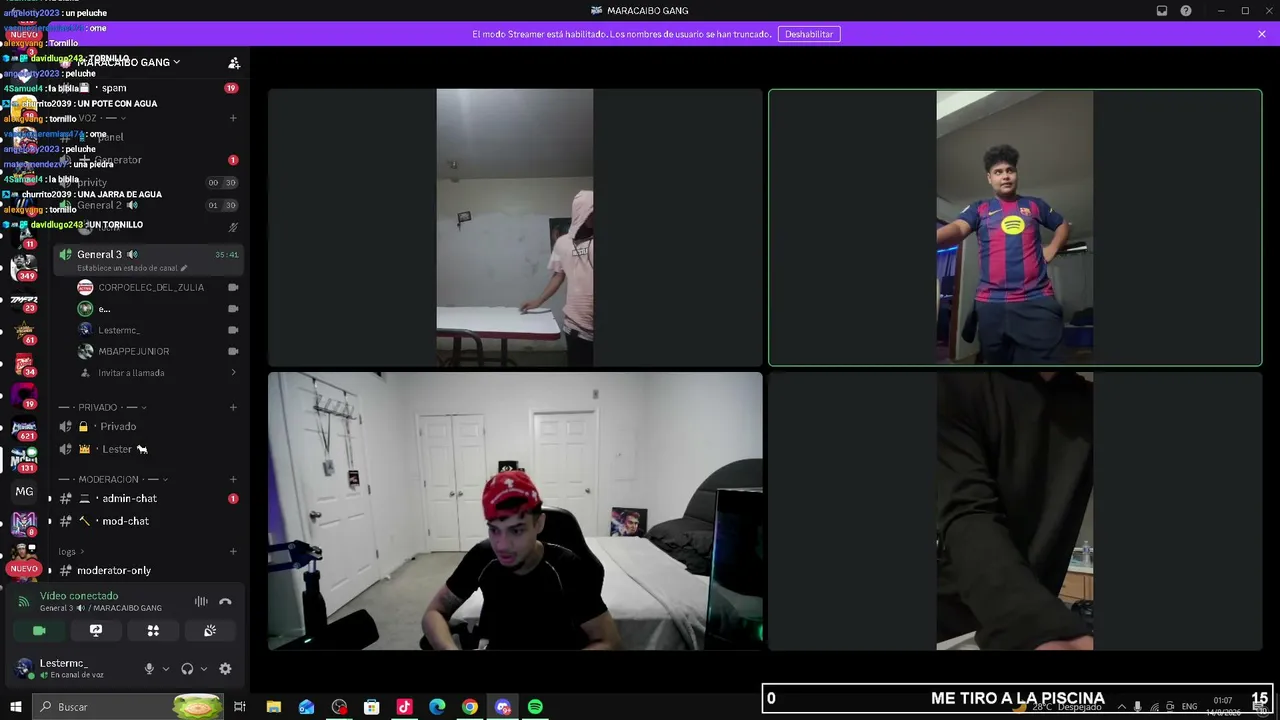
Task: Create channel in the VOZ category
Action: (233, 118)
